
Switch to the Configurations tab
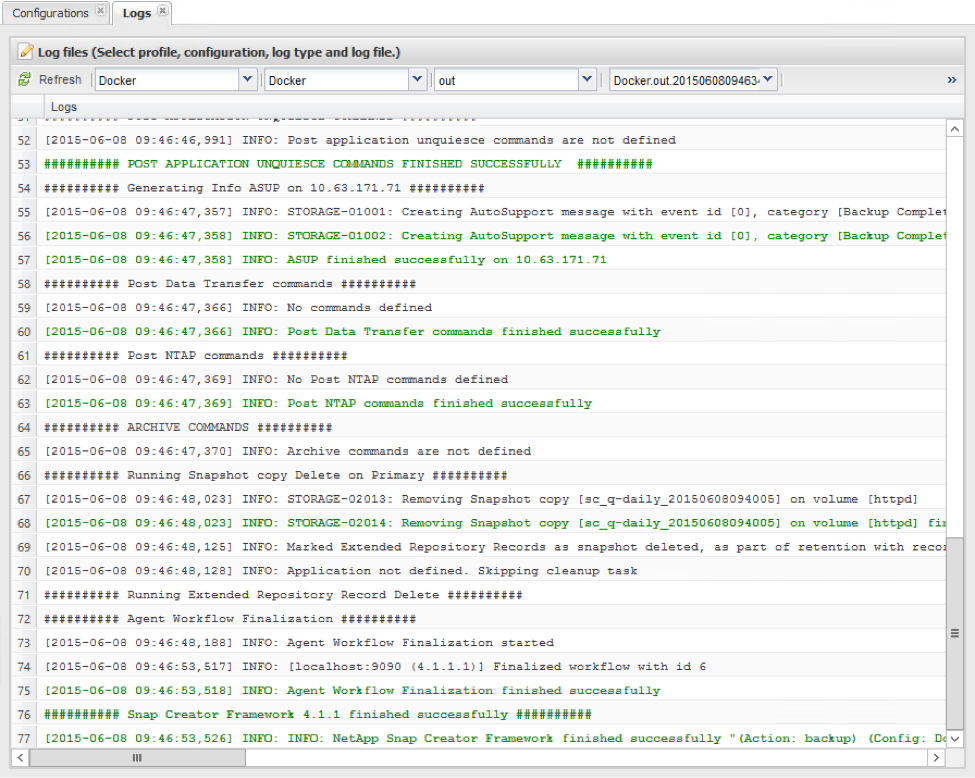pos(50,13)
